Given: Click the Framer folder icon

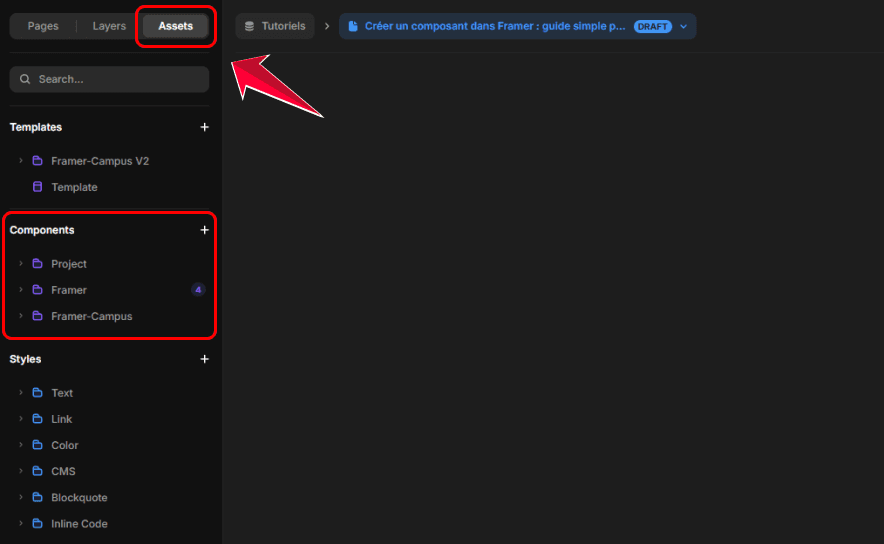Looking at the screenshot, I should (x=37, y=290).
